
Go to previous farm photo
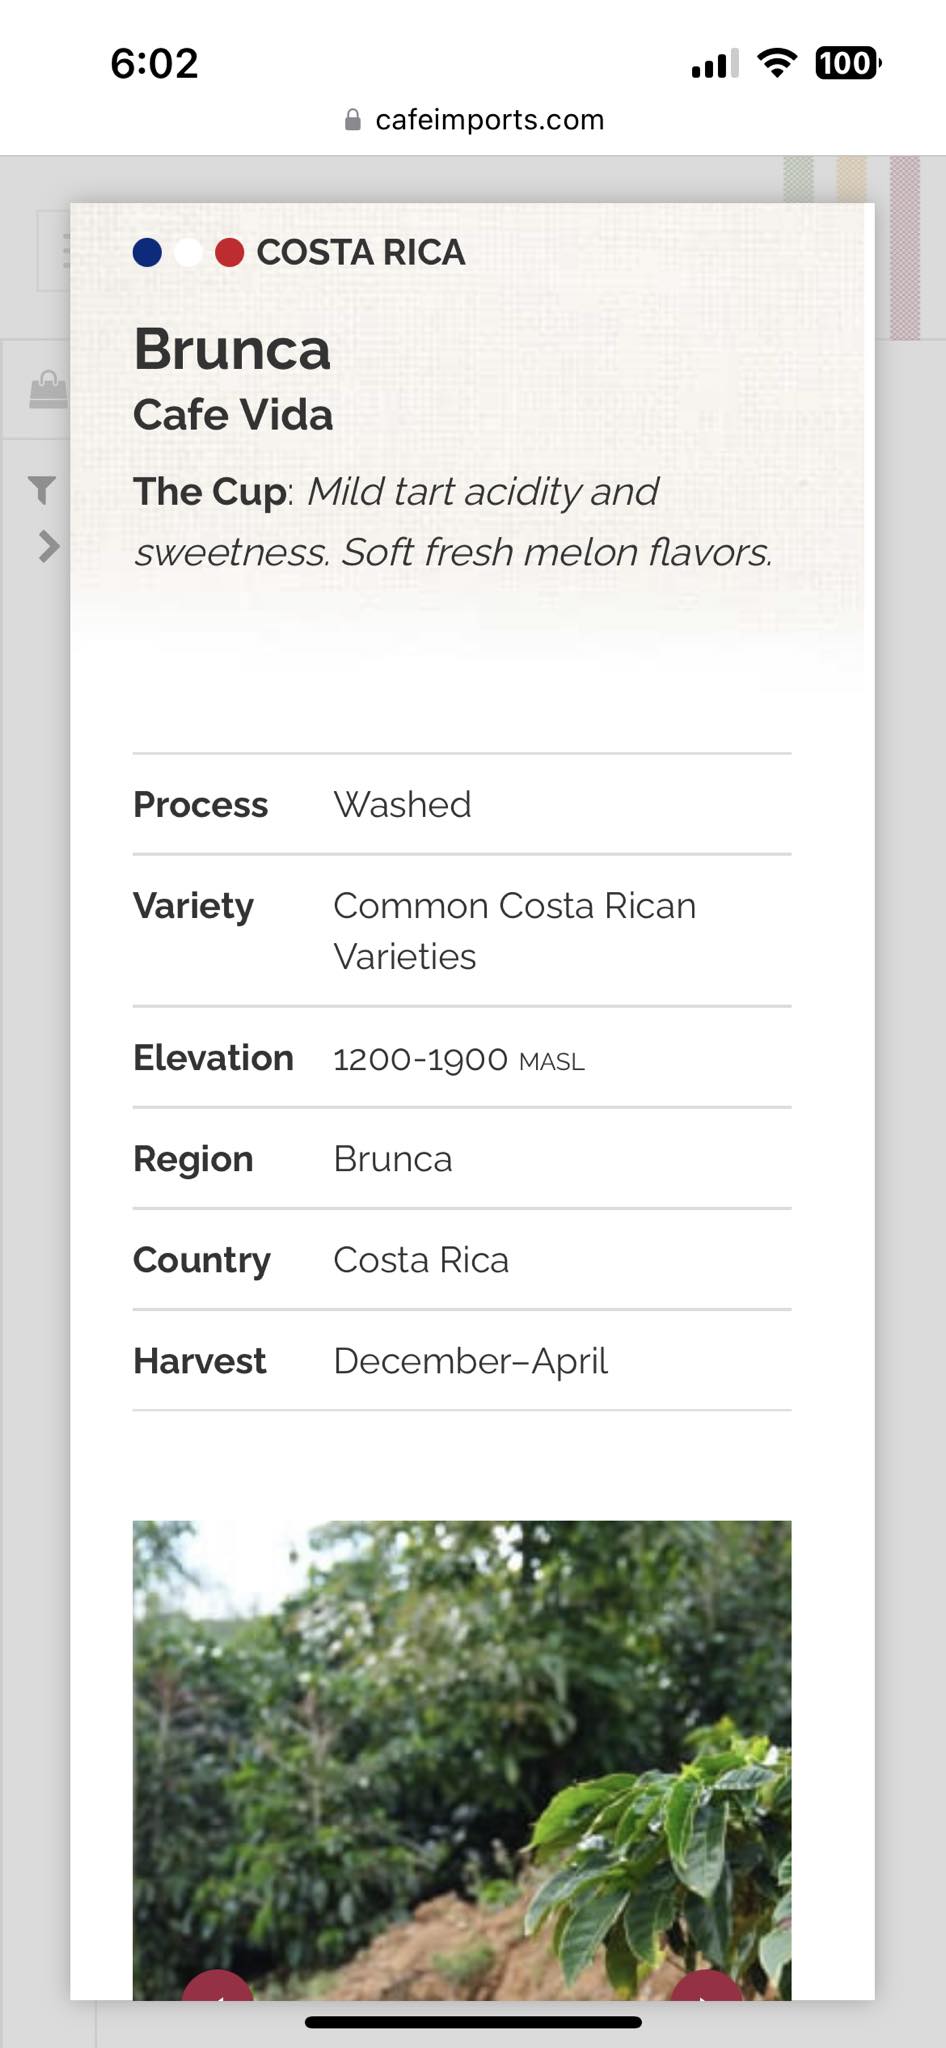pyautogui.click(x=218, y=1986)
